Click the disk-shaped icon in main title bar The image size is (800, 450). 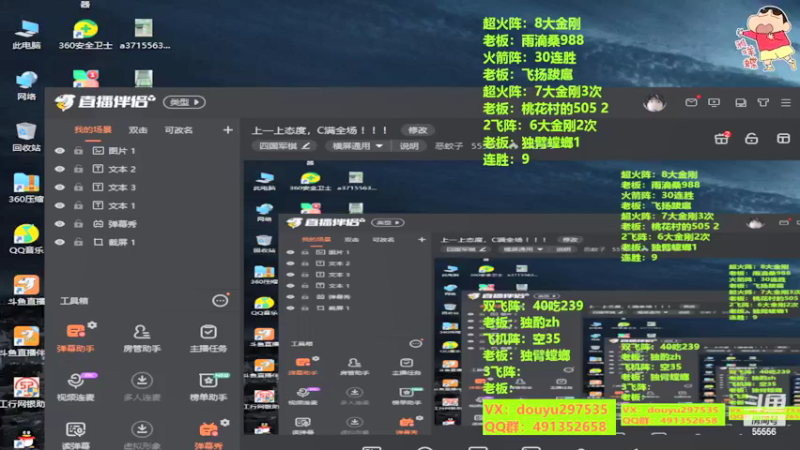point(741,103)
